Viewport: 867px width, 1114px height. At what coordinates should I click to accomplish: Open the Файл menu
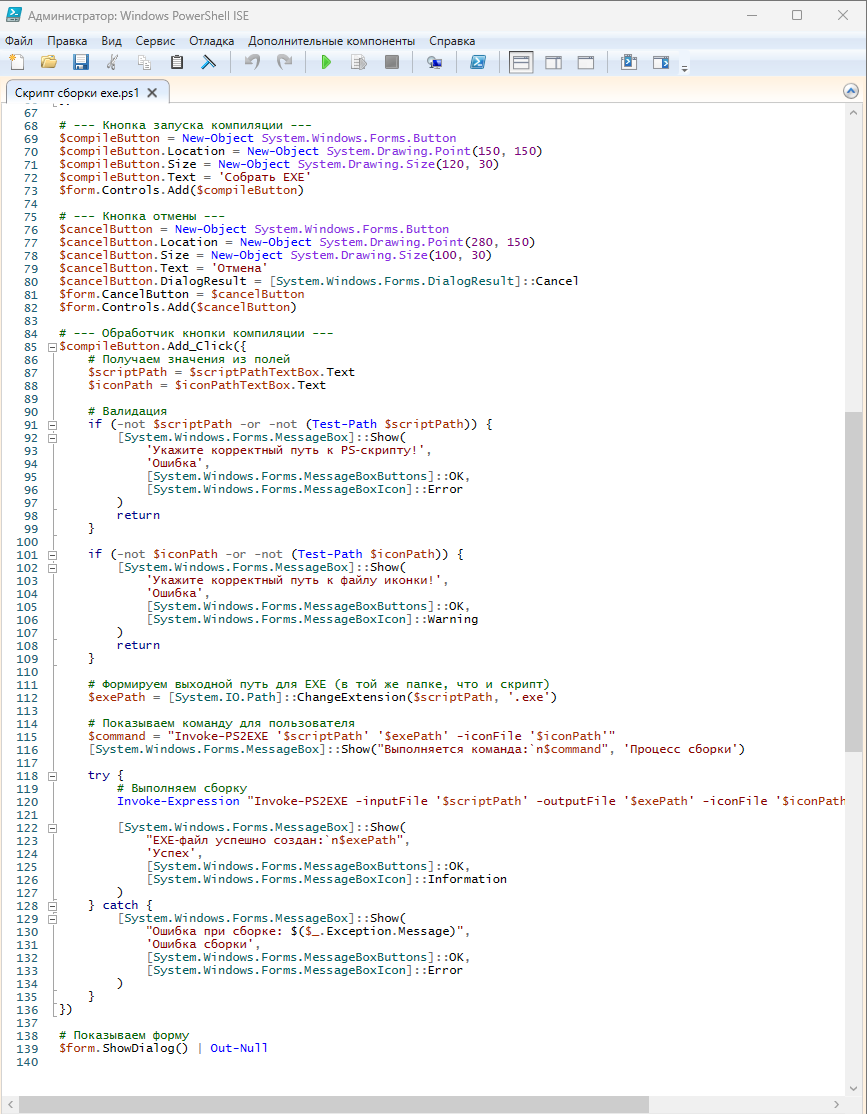[x=19, y=40]
